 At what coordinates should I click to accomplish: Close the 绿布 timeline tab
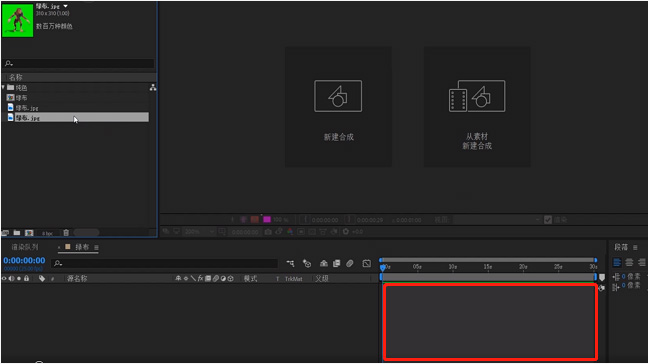click(x=59, y=247)
